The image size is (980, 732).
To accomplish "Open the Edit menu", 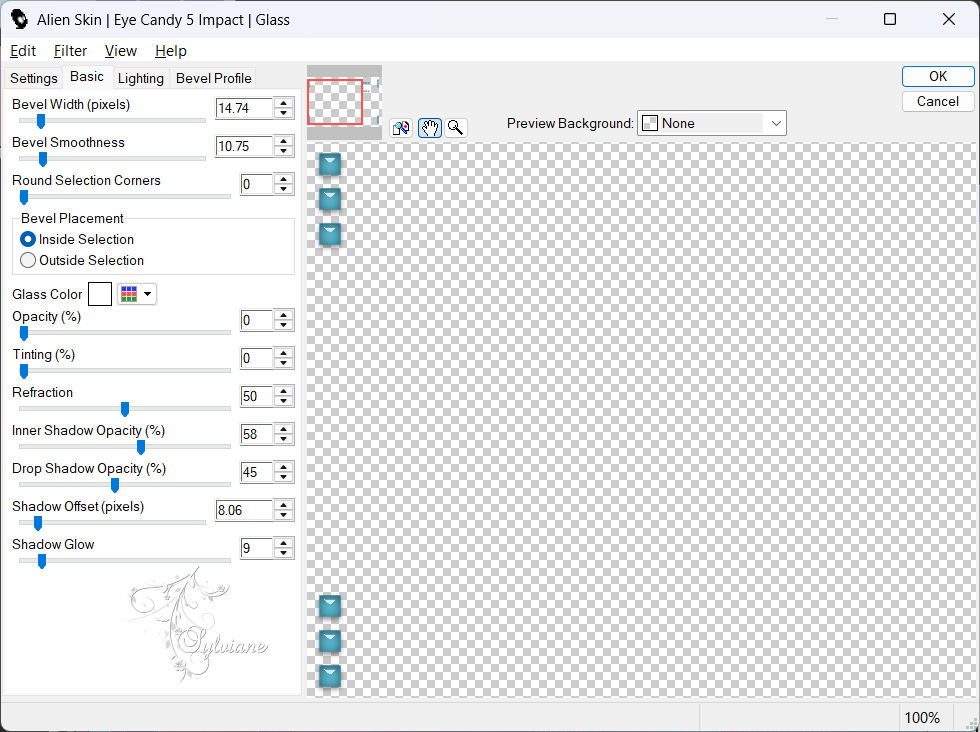I will click(x=23, y=51).
